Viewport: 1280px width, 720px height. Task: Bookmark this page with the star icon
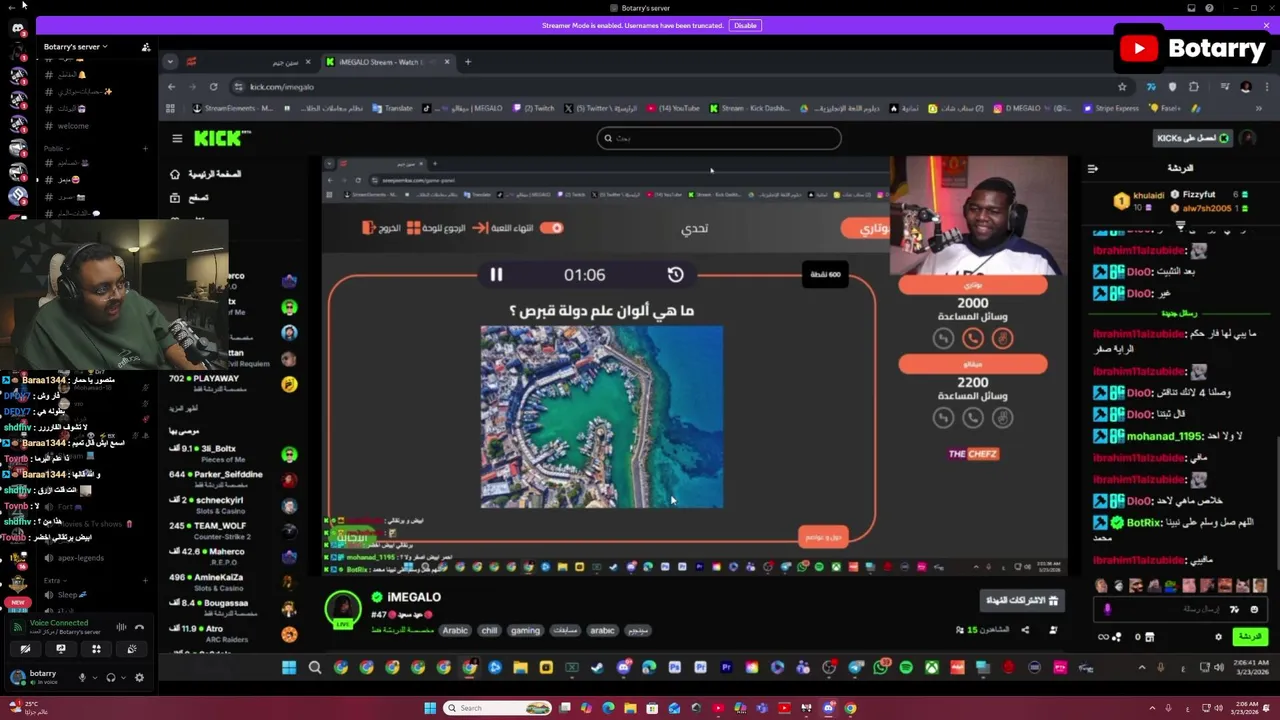tap(1122, 87)
